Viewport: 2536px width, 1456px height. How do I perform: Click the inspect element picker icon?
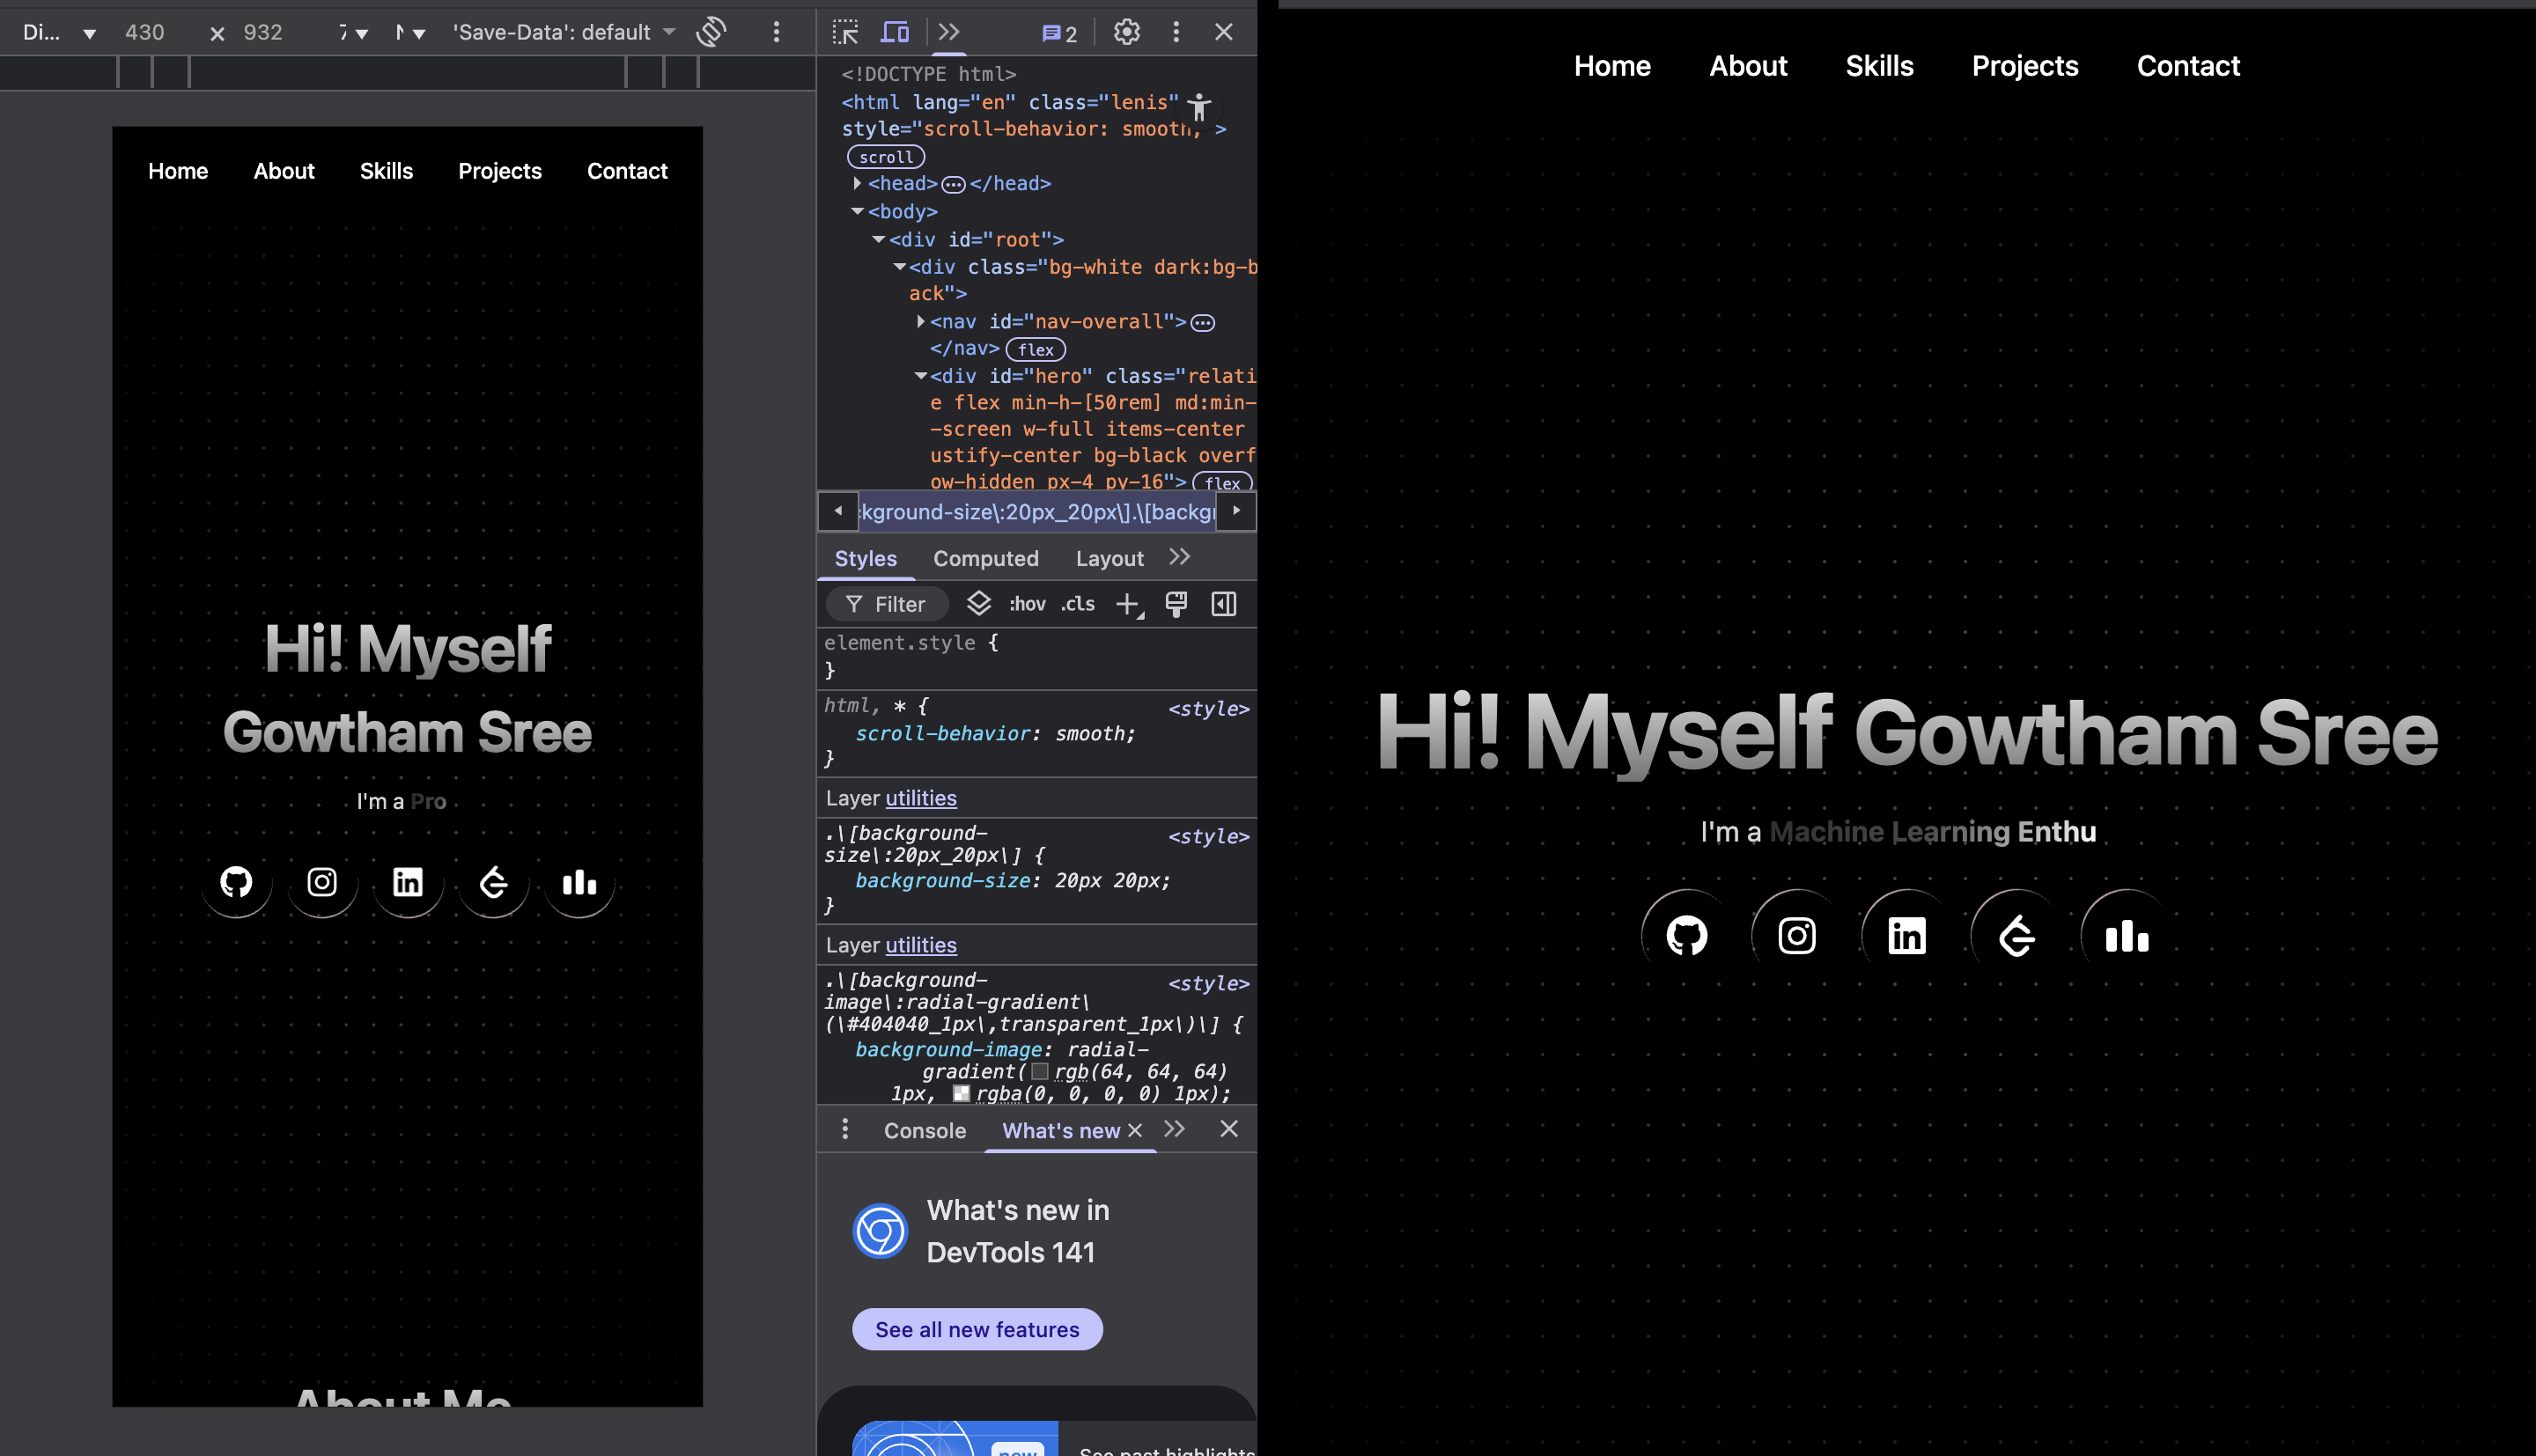pos(845,32)
